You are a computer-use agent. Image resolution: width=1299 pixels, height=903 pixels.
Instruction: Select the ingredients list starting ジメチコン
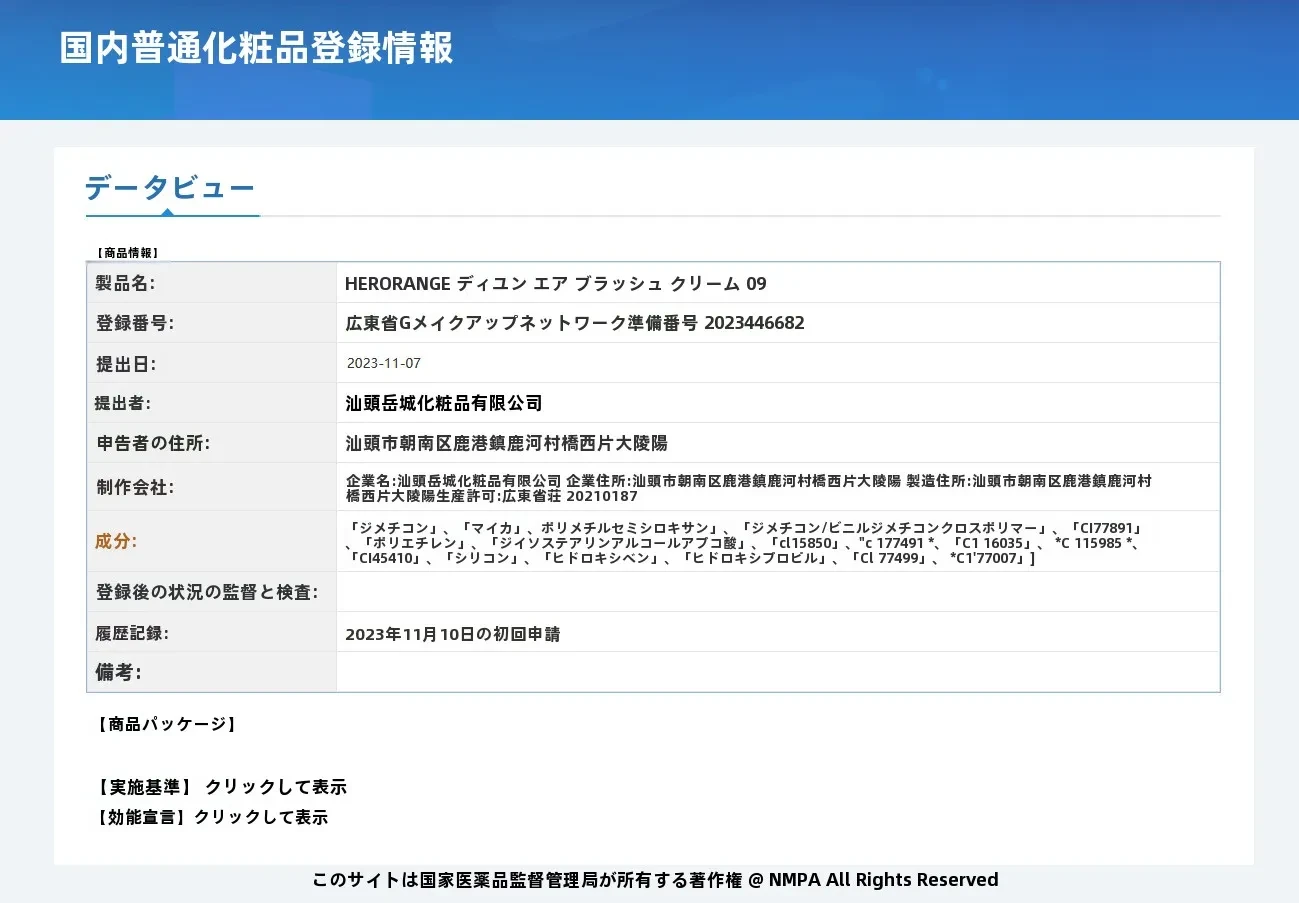point(746,543)
